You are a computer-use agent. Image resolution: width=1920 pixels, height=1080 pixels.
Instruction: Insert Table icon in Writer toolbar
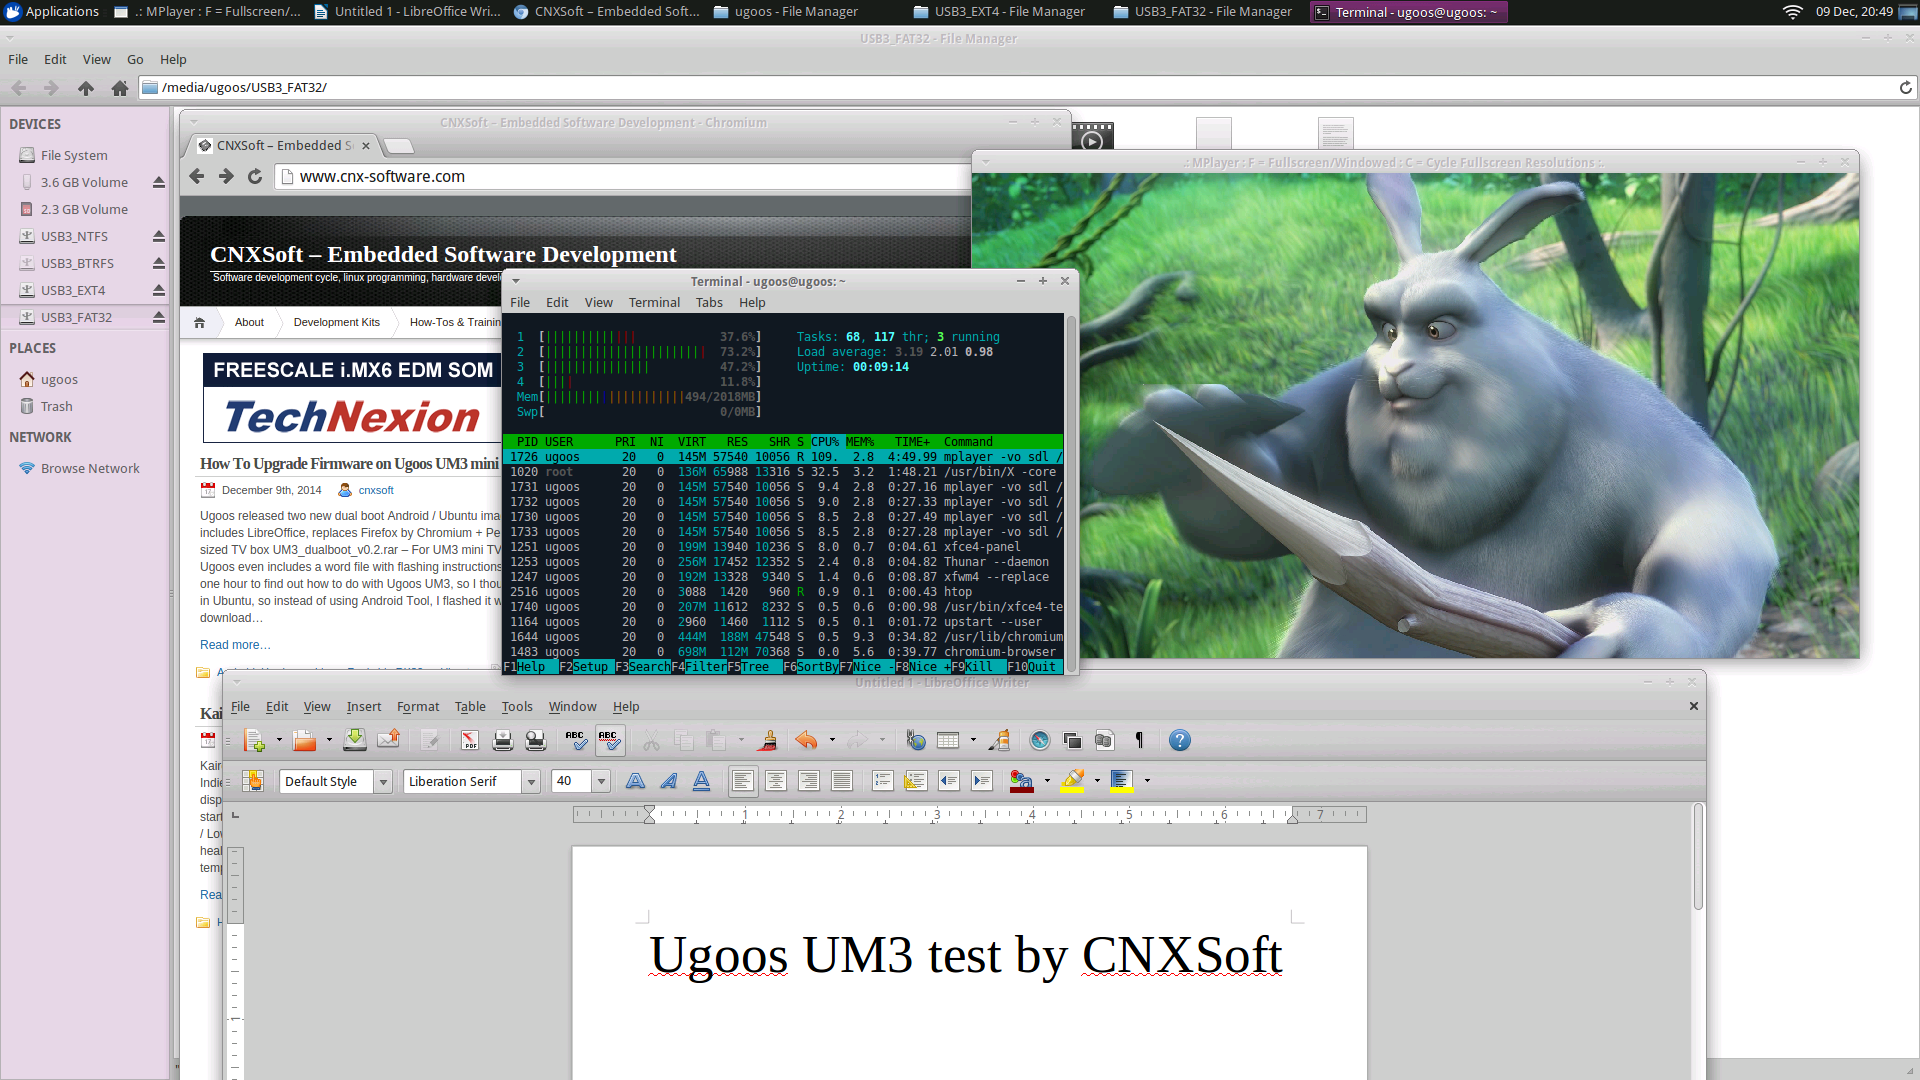point(948,741)
